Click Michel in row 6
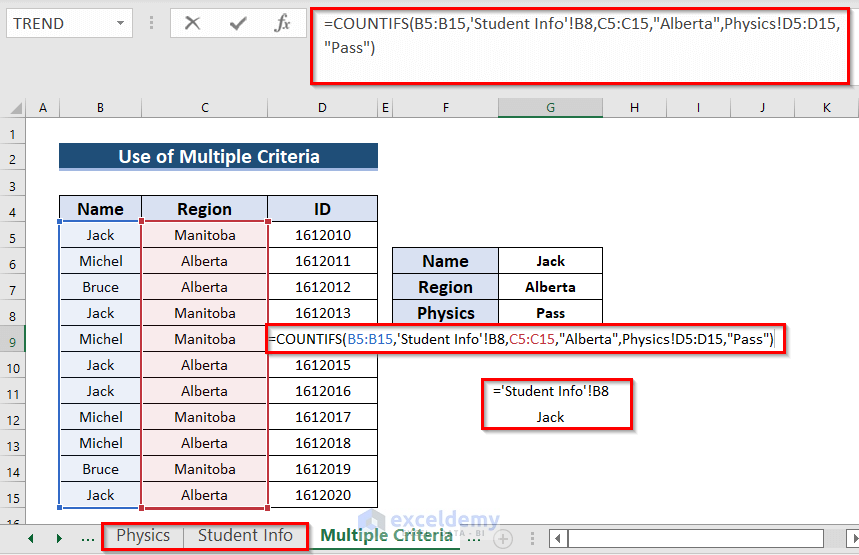859x555 pixels. (100, 261)
